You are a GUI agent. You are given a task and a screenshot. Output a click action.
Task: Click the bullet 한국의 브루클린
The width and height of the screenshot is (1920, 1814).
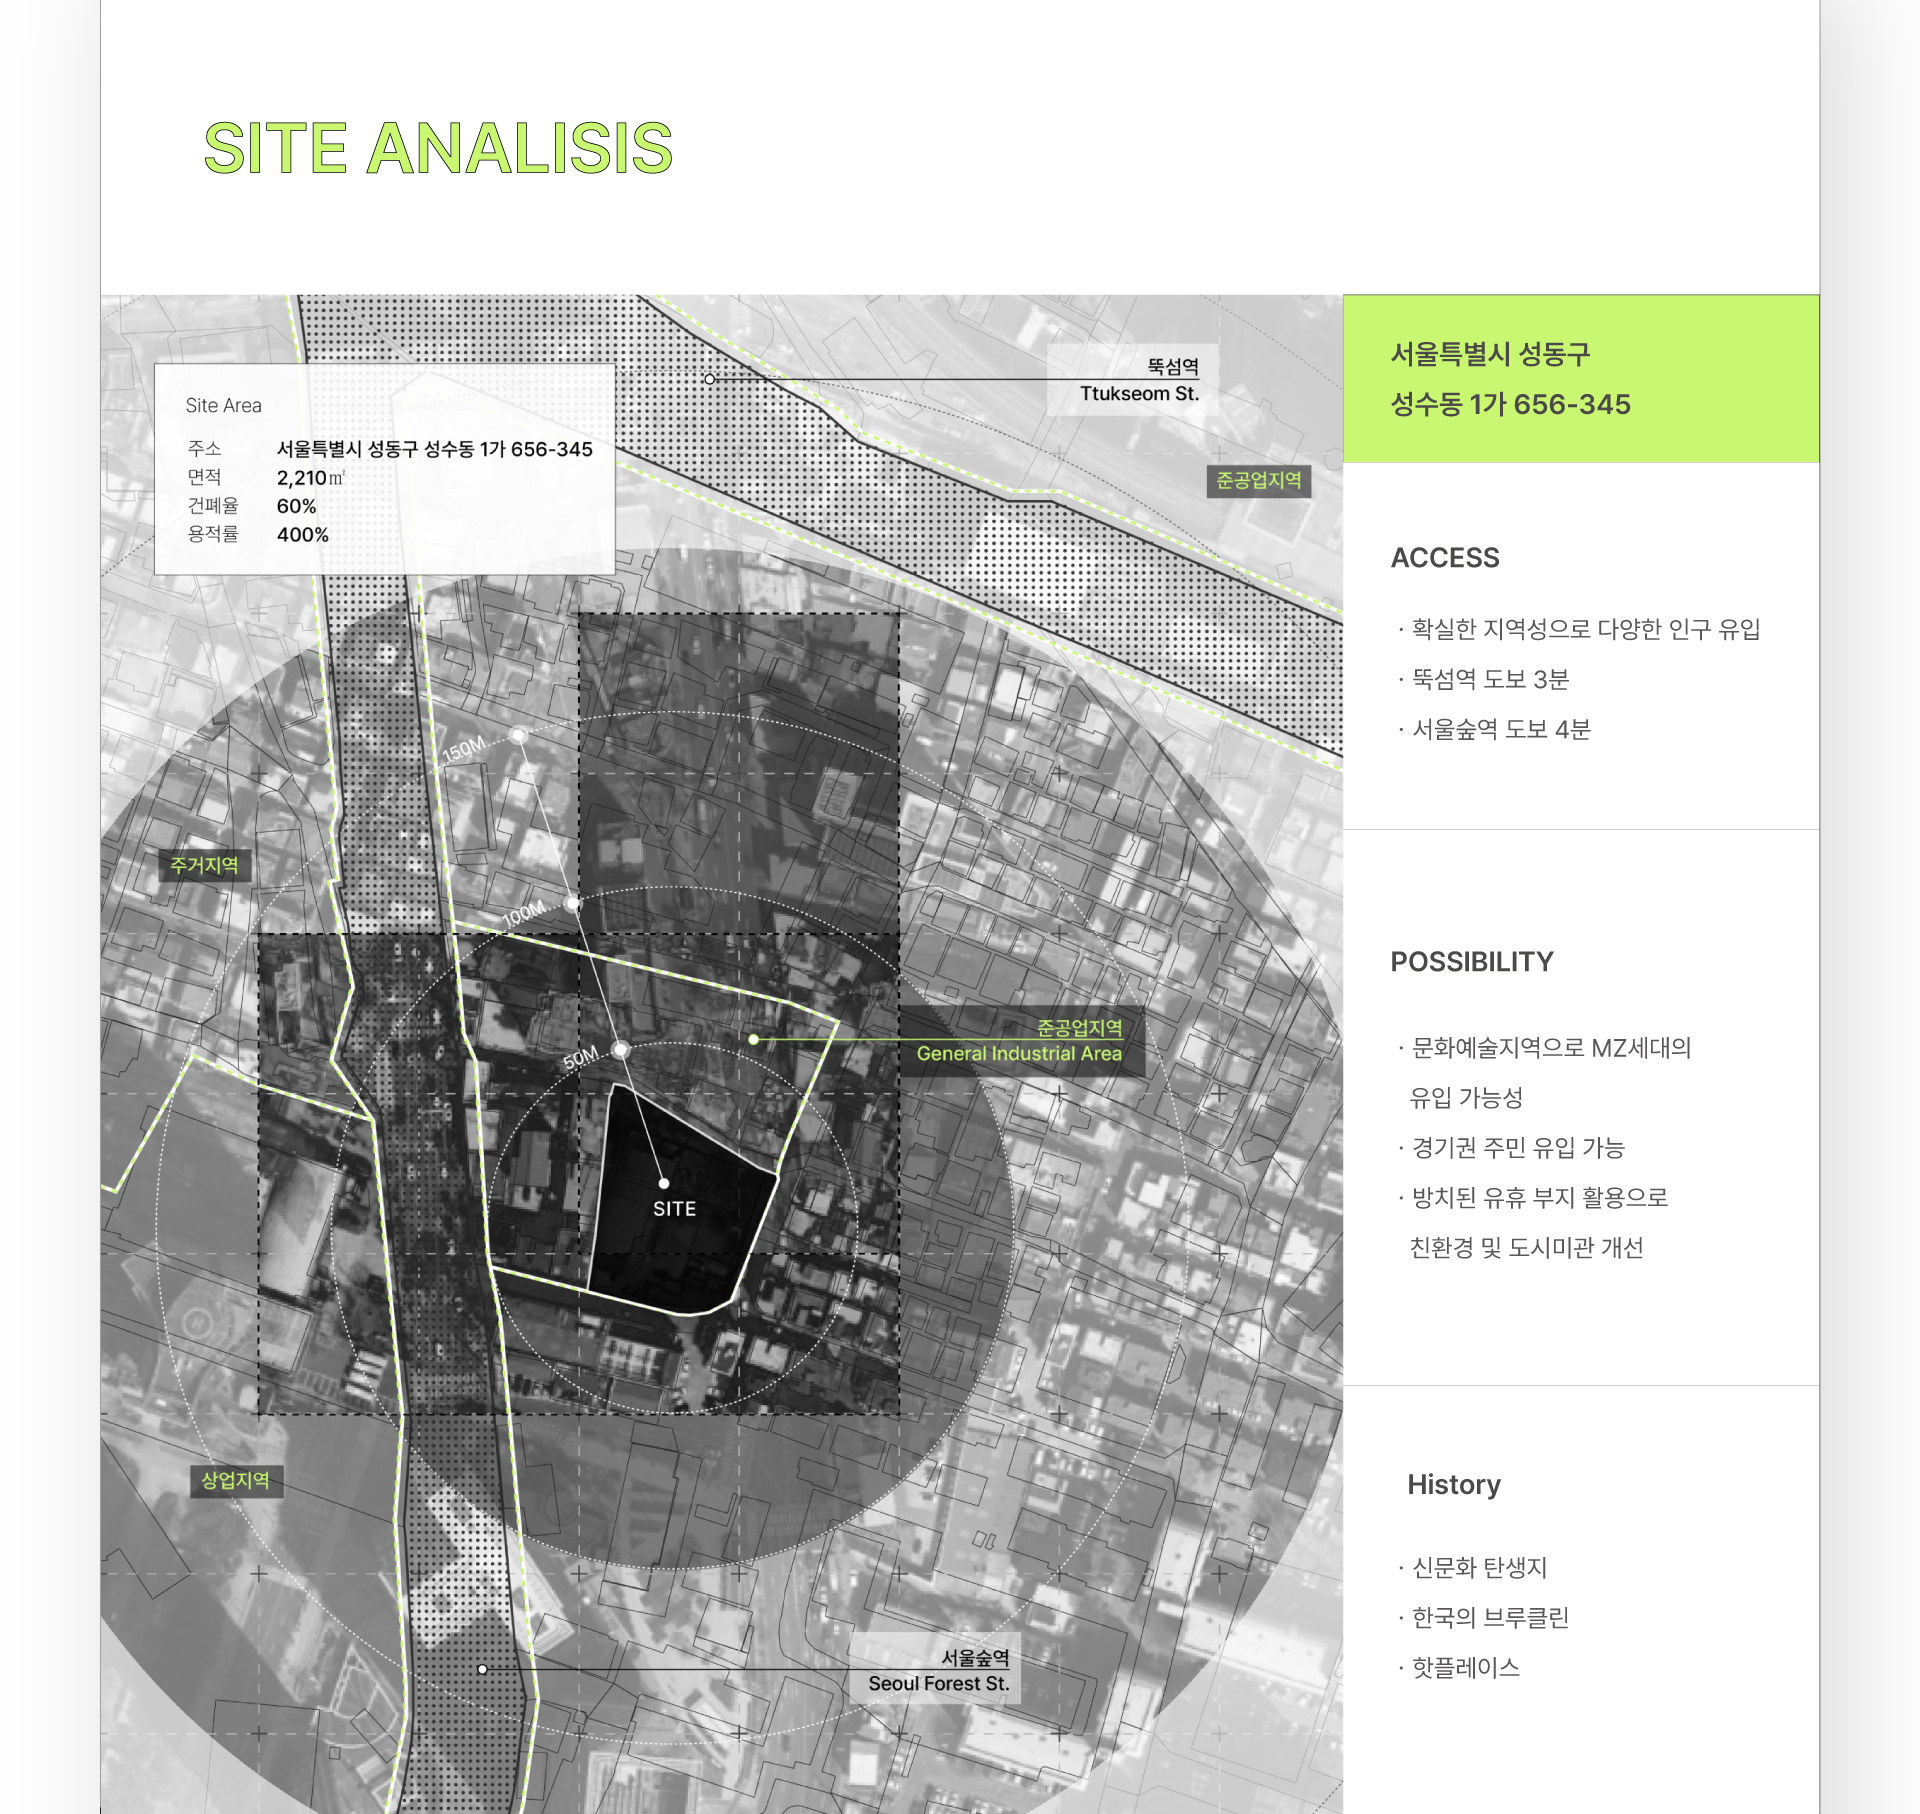point(1483,1618)
